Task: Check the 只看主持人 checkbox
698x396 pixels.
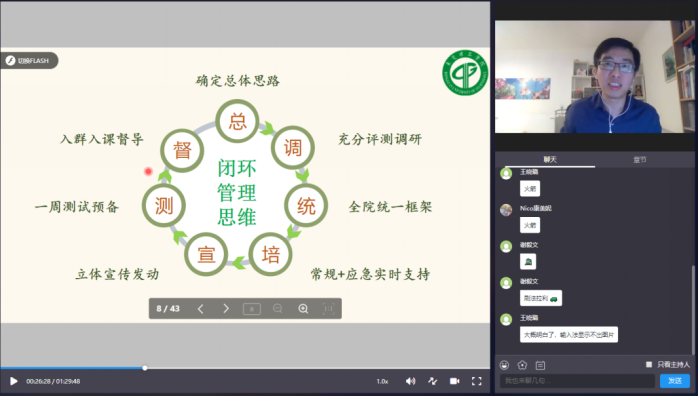Action: 649,365
